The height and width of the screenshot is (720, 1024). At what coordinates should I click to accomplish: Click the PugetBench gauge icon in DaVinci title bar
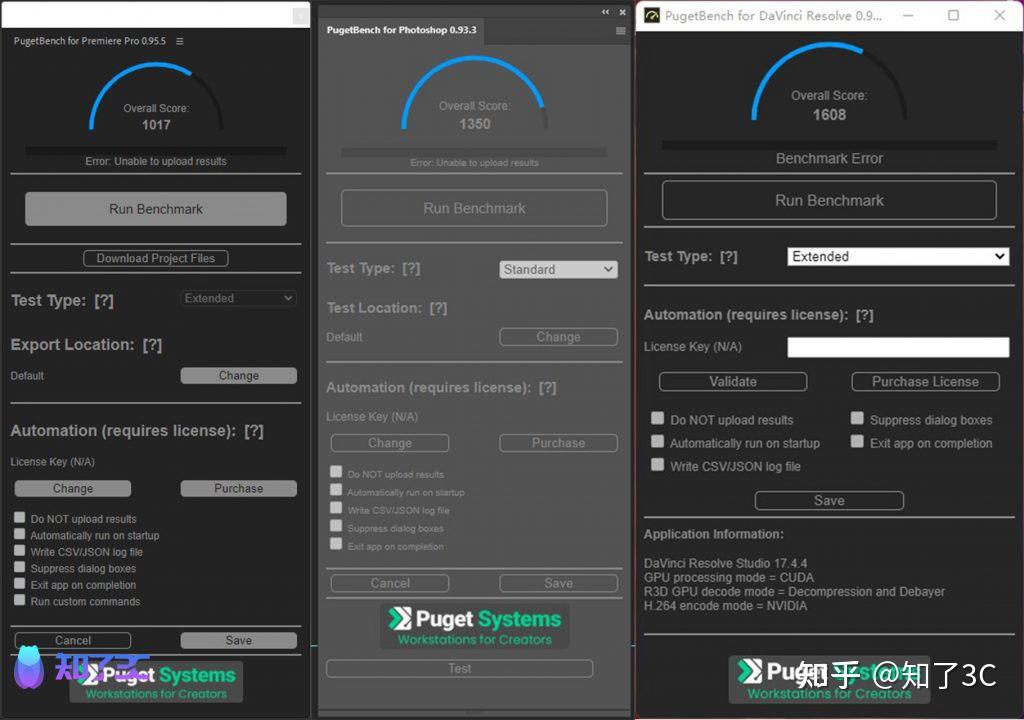point(651,16)
